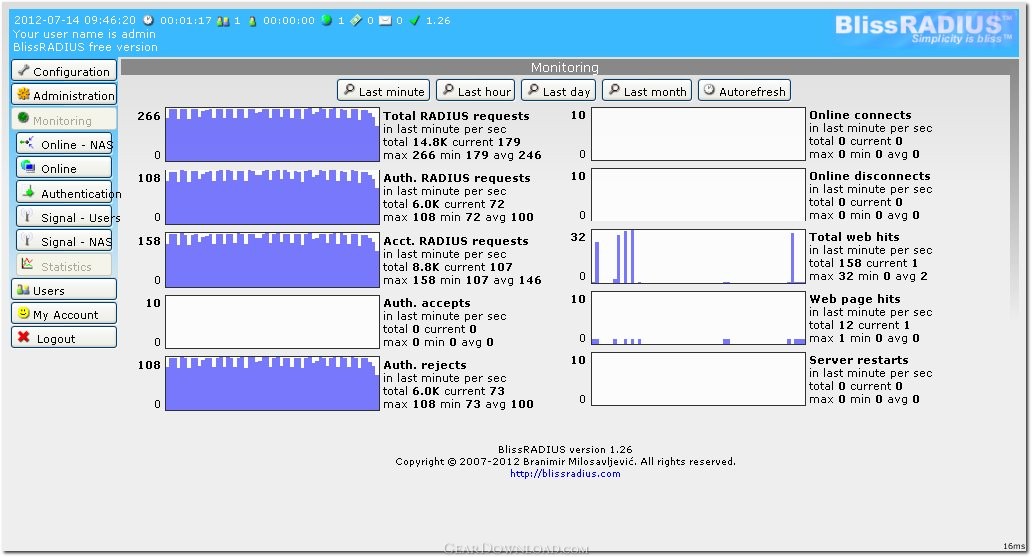Image resolution: width=1032 pixels, height=557 pixels.
Task: Click the green arrow icon on Authentication
Action: pos(28,191)
